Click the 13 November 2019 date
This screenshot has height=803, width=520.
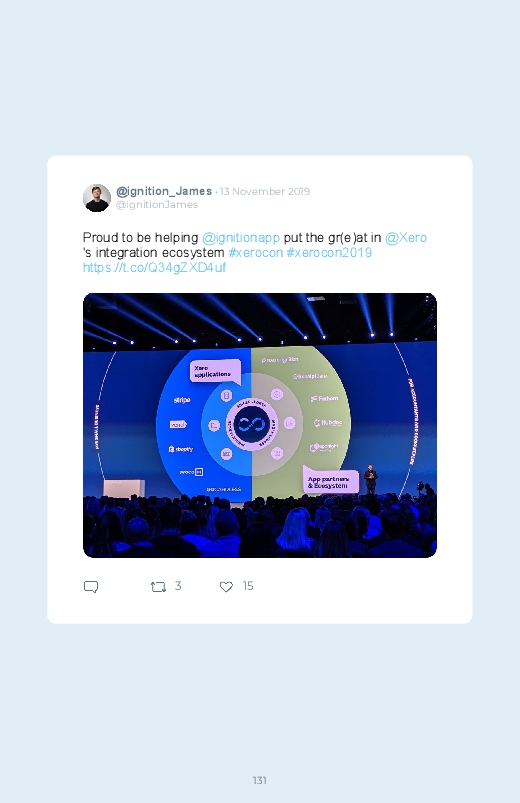[265, 192]
